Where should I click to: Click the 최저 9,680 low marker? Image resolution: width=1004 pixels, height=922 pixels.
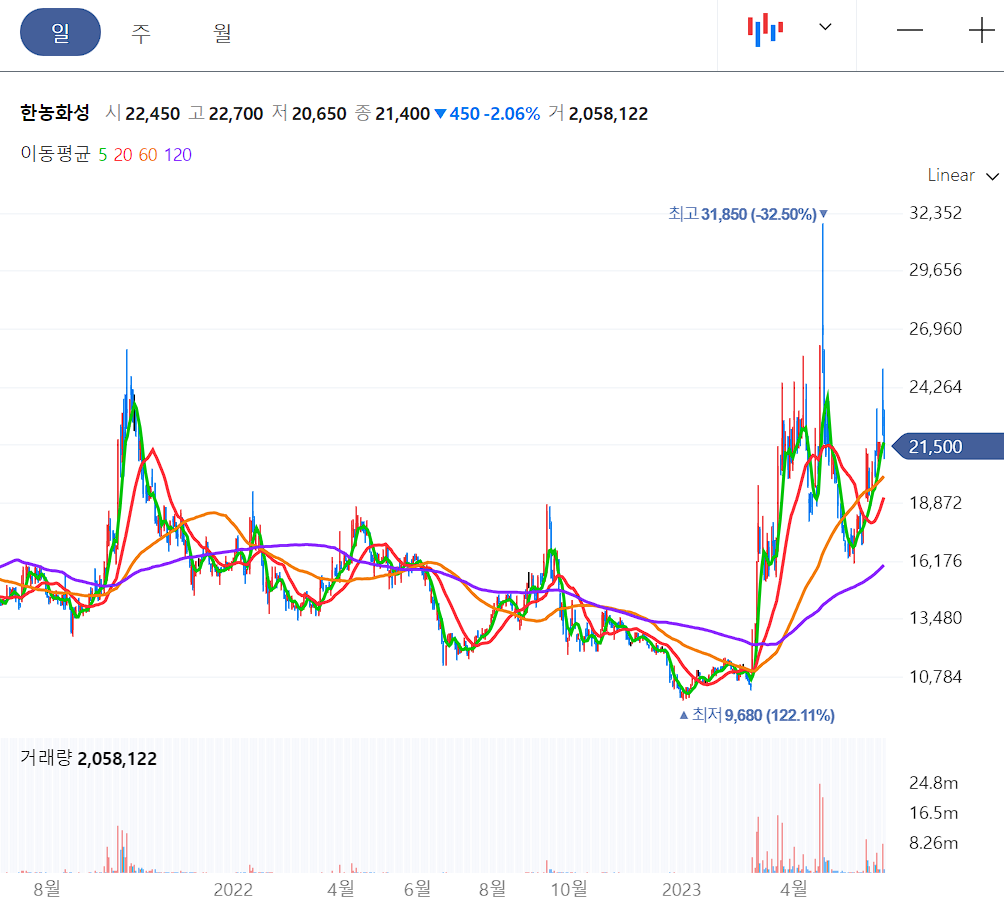(757, 715)
